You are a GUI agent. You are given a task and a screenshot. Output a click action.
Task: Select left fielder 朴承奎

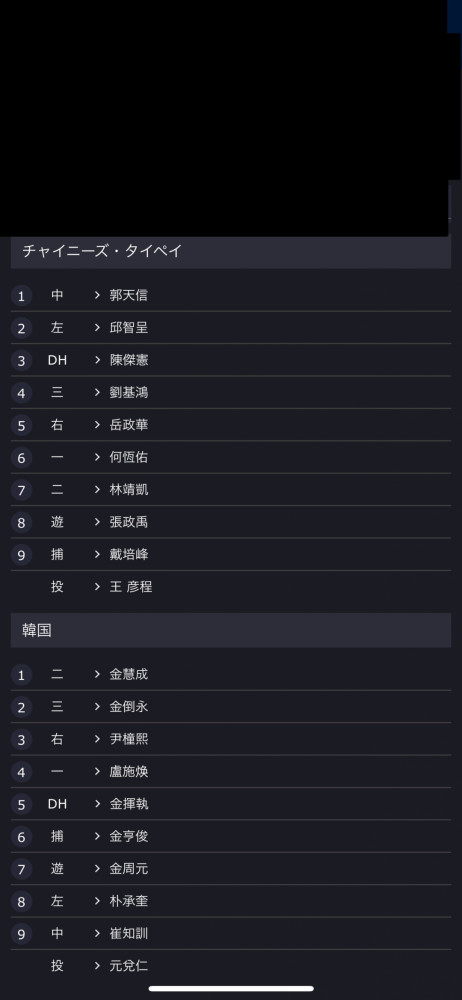[231, 901]
